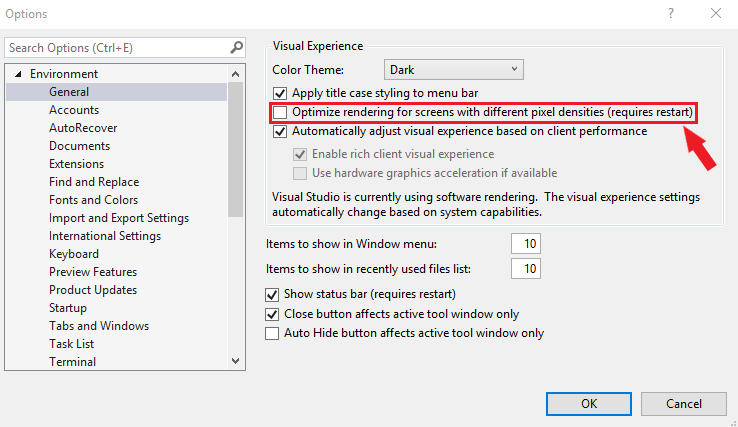Open the Color Theme dropdown

point(453,70)
